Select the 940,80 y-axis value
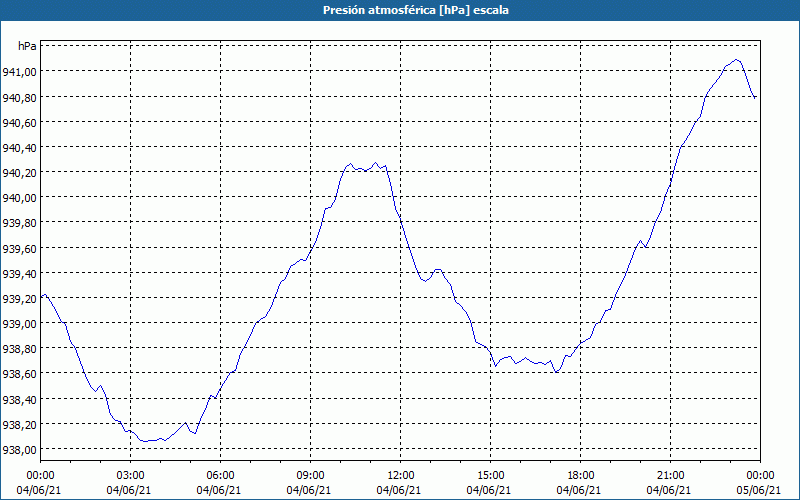Screen dimensions: 800x500 click(19, 97)
